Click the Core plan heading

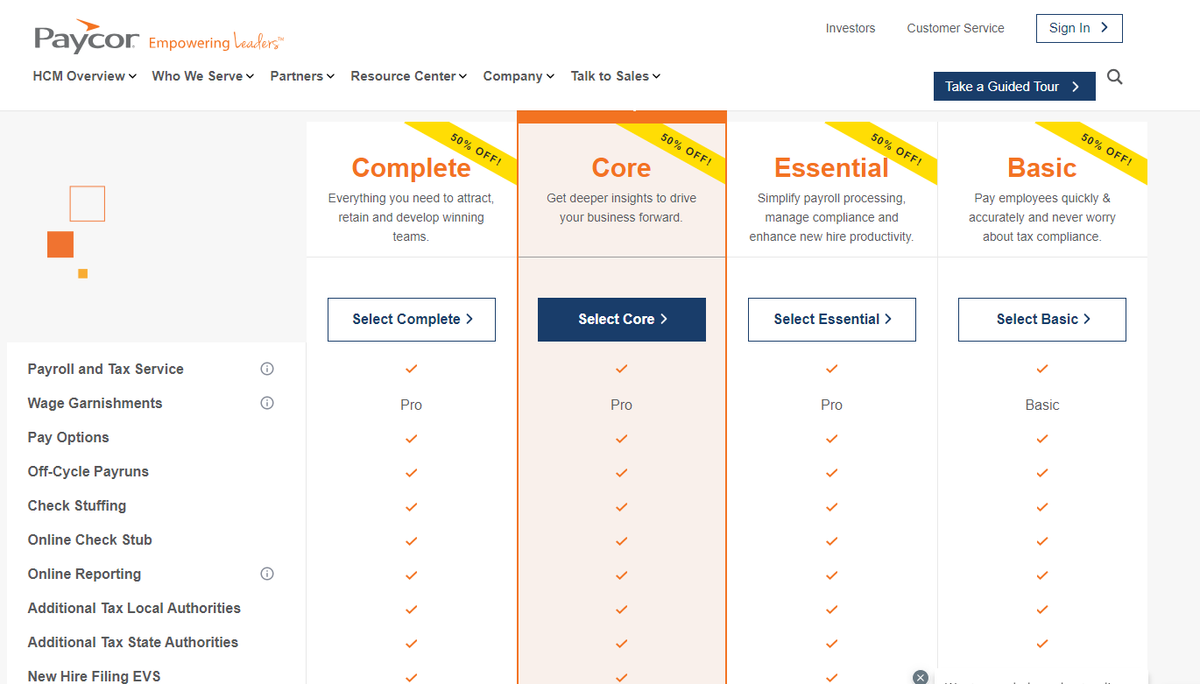point(621,168)
